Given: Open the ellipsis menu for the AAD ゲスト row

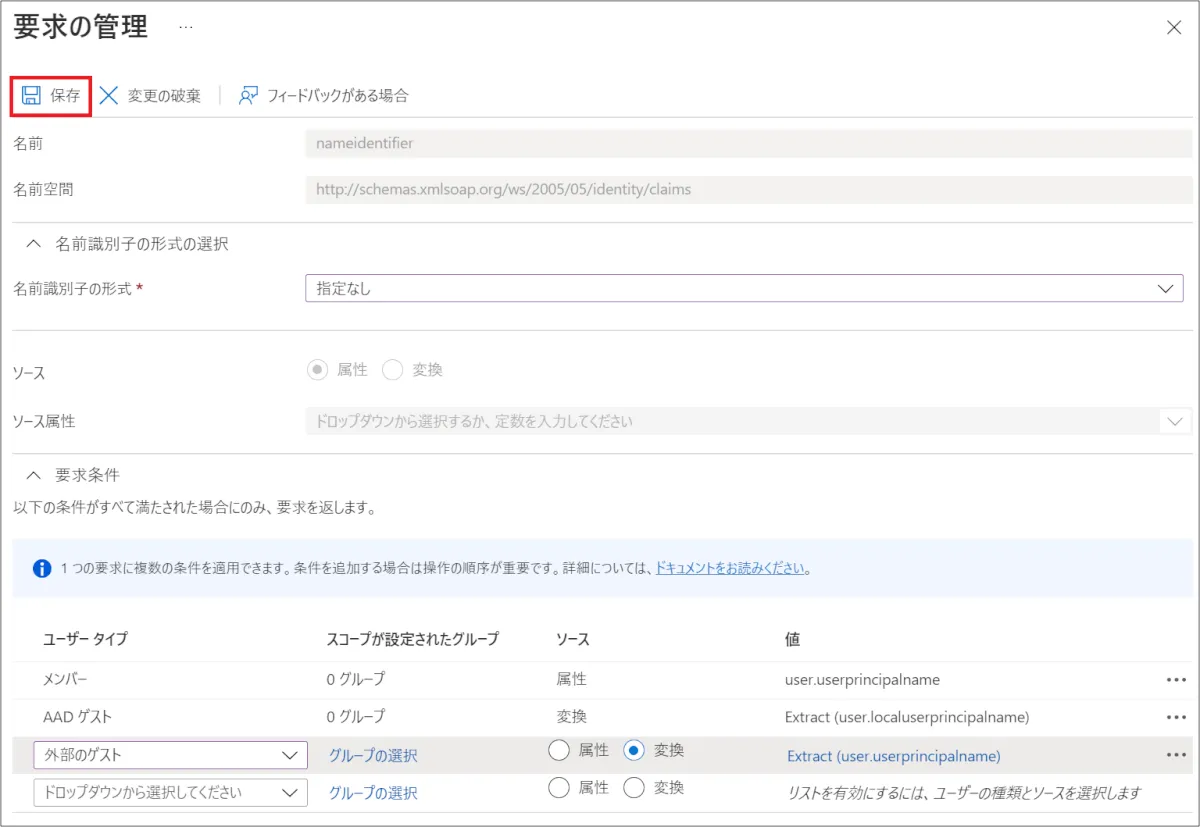Looking at the screenshot, I should [1175, 717].
